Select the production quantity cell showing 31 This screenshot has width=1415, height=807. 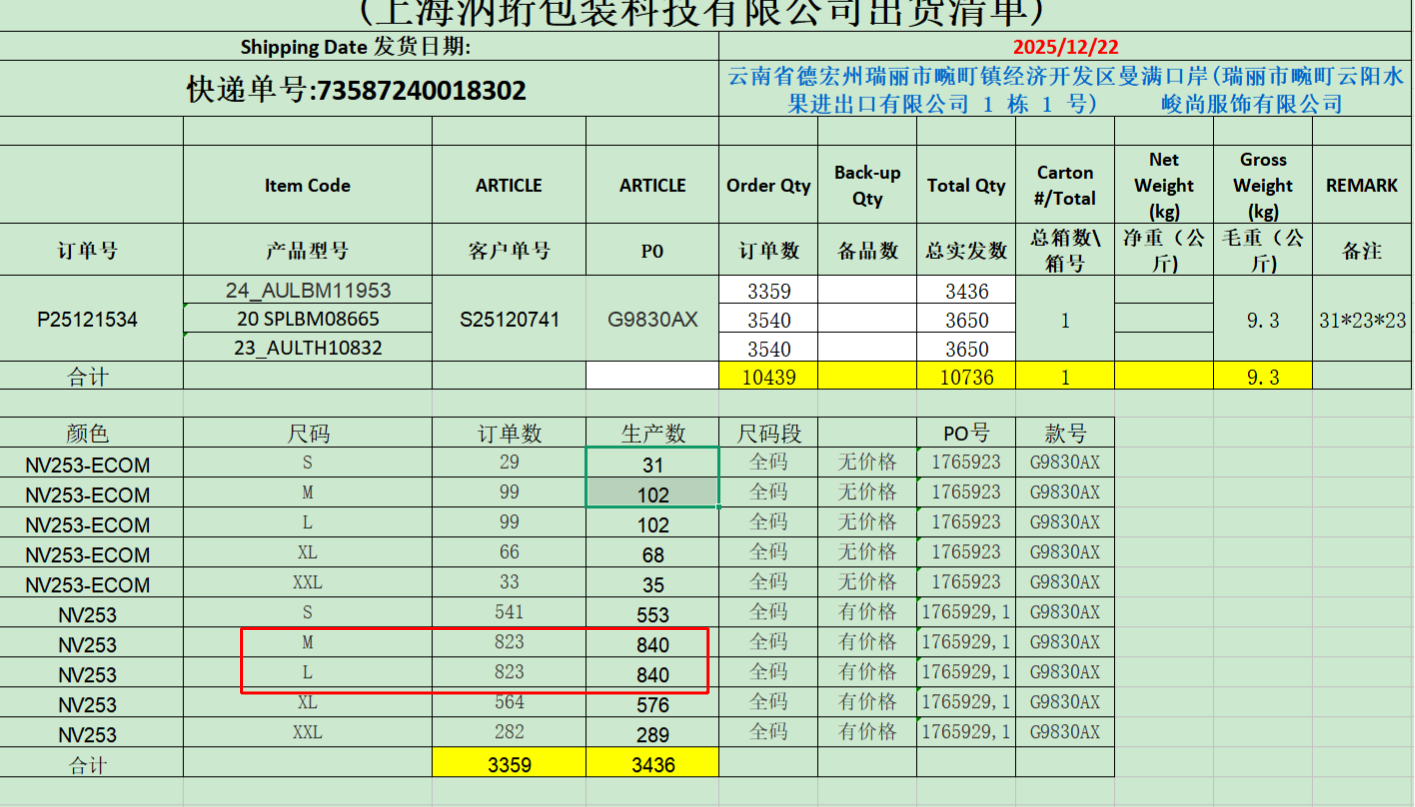(652, 465)
